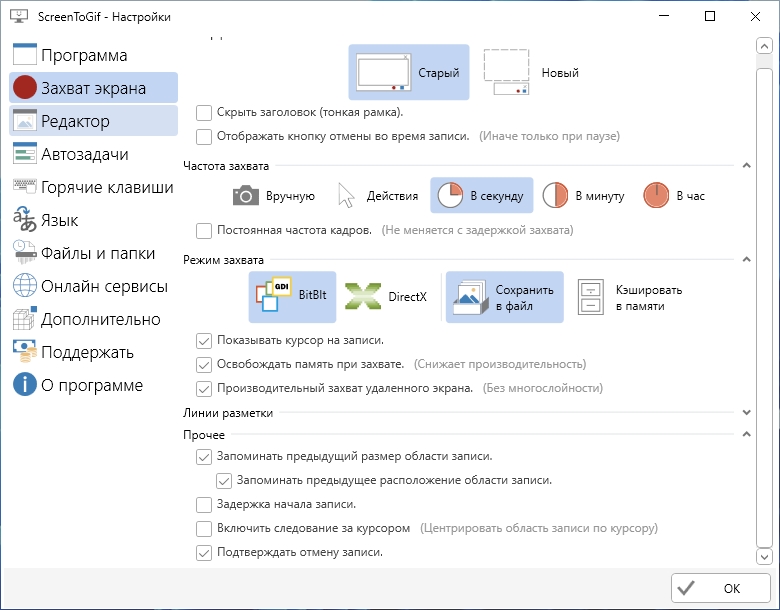The width and height of the screenshot is (780, 610).
Task: Click the О программе info icon
Action: point(25,384)
